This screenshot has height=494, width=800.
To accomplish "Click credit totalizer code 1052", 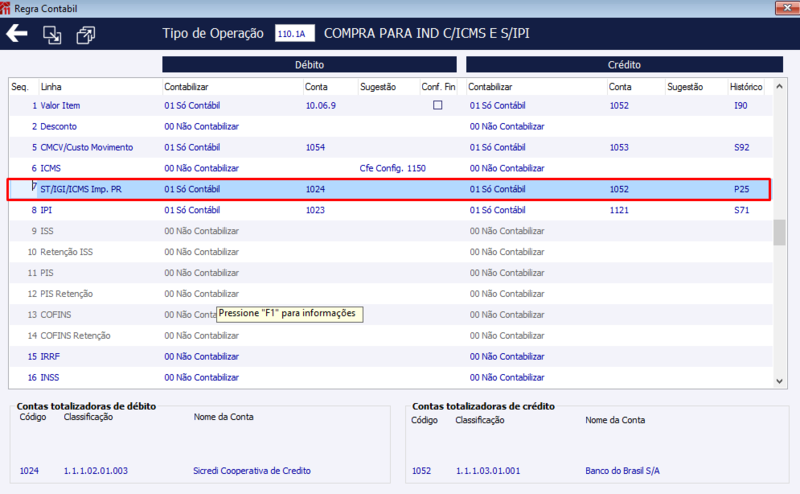I will coord(421,471).
